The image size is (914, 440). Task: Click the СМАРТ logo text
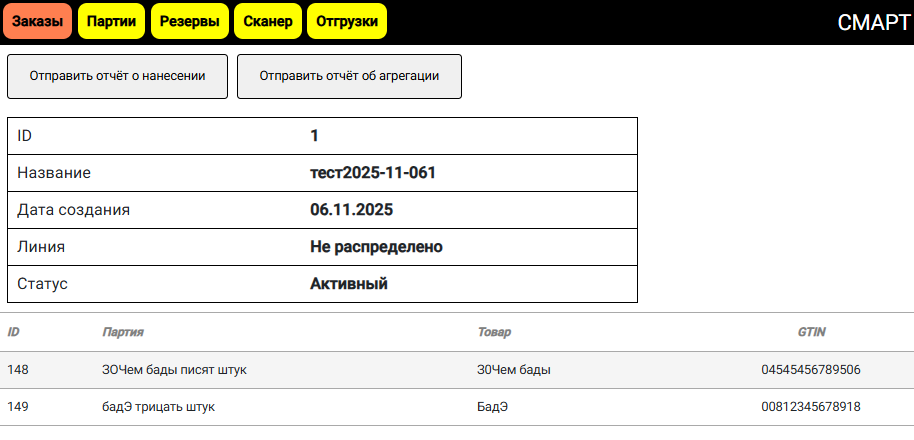click(873, 23)
